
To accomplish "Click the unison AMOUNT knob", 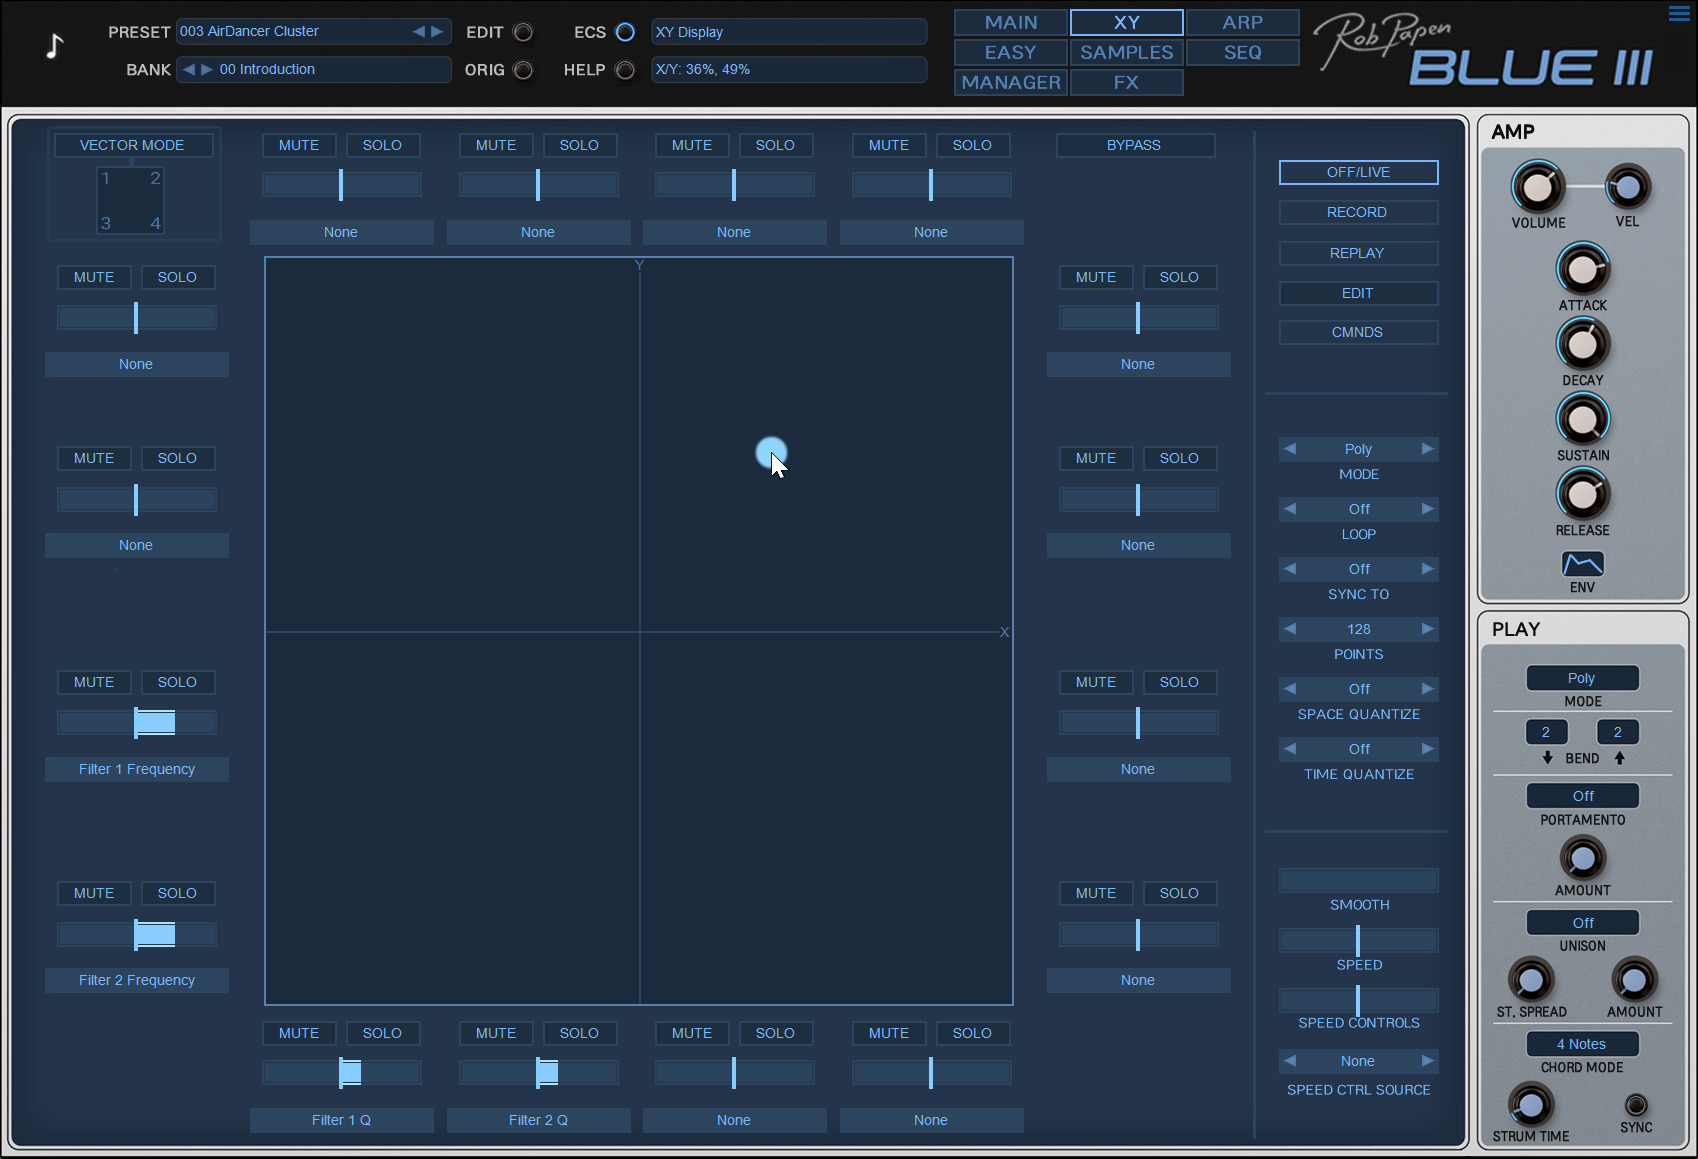I will pyautogui.click(x=1634, y=980).
